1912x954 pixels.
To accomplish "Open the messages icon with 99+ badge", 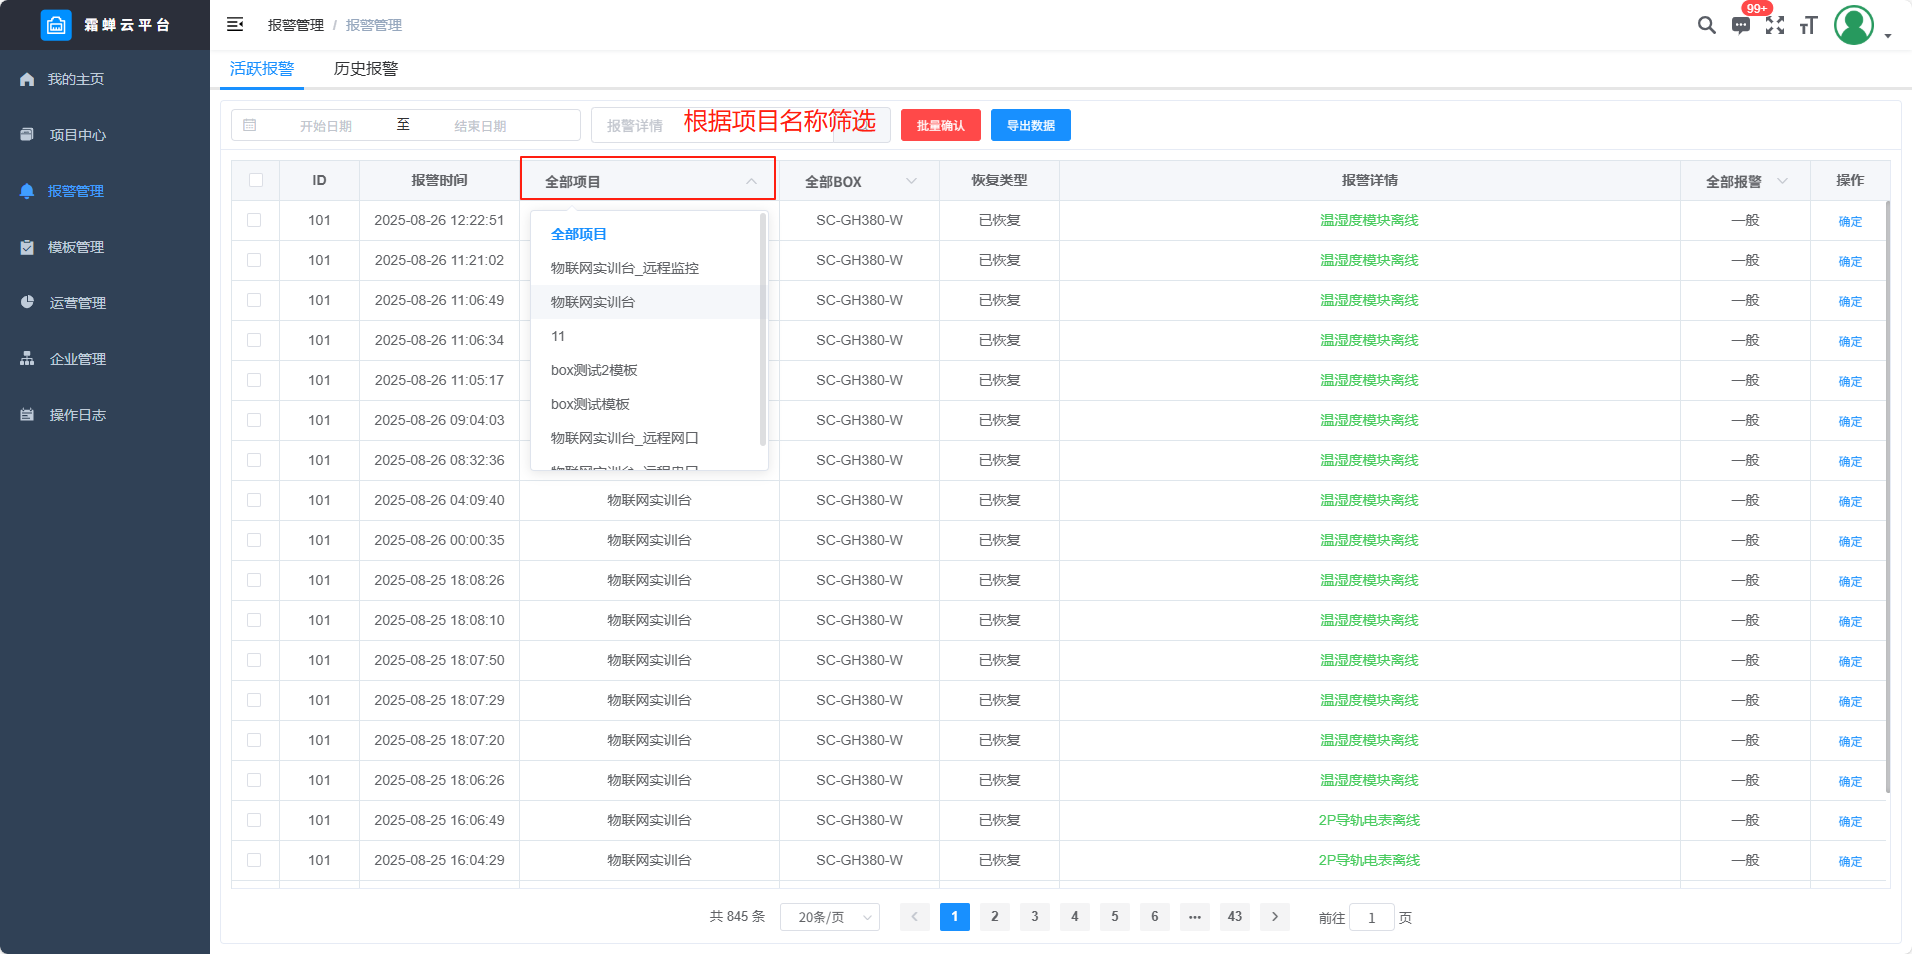I will pyautogui.click(x=1741, y=26).
